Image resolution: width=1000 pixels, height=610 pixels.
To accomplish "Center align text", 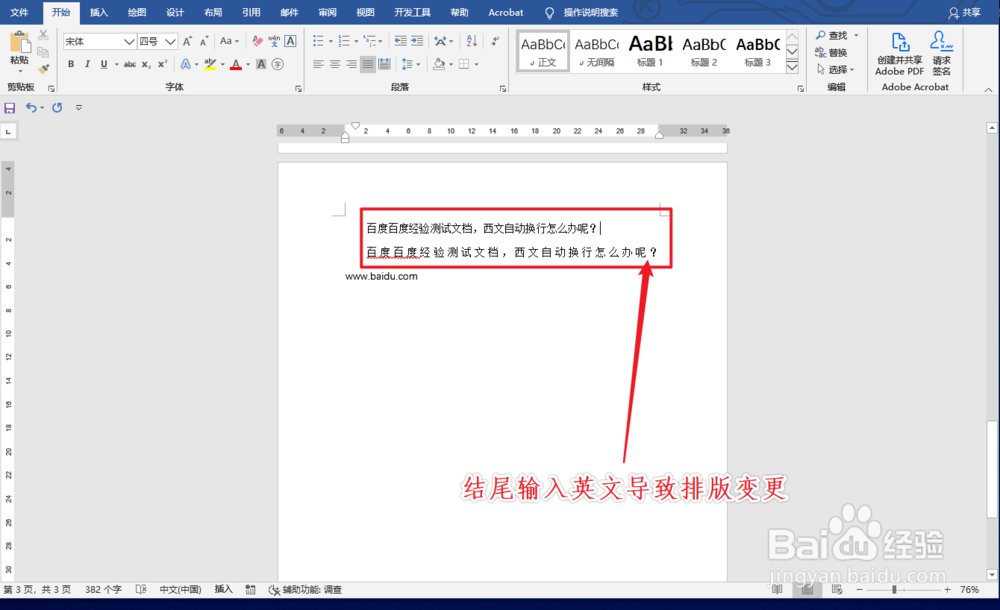I will coord(335,64).
